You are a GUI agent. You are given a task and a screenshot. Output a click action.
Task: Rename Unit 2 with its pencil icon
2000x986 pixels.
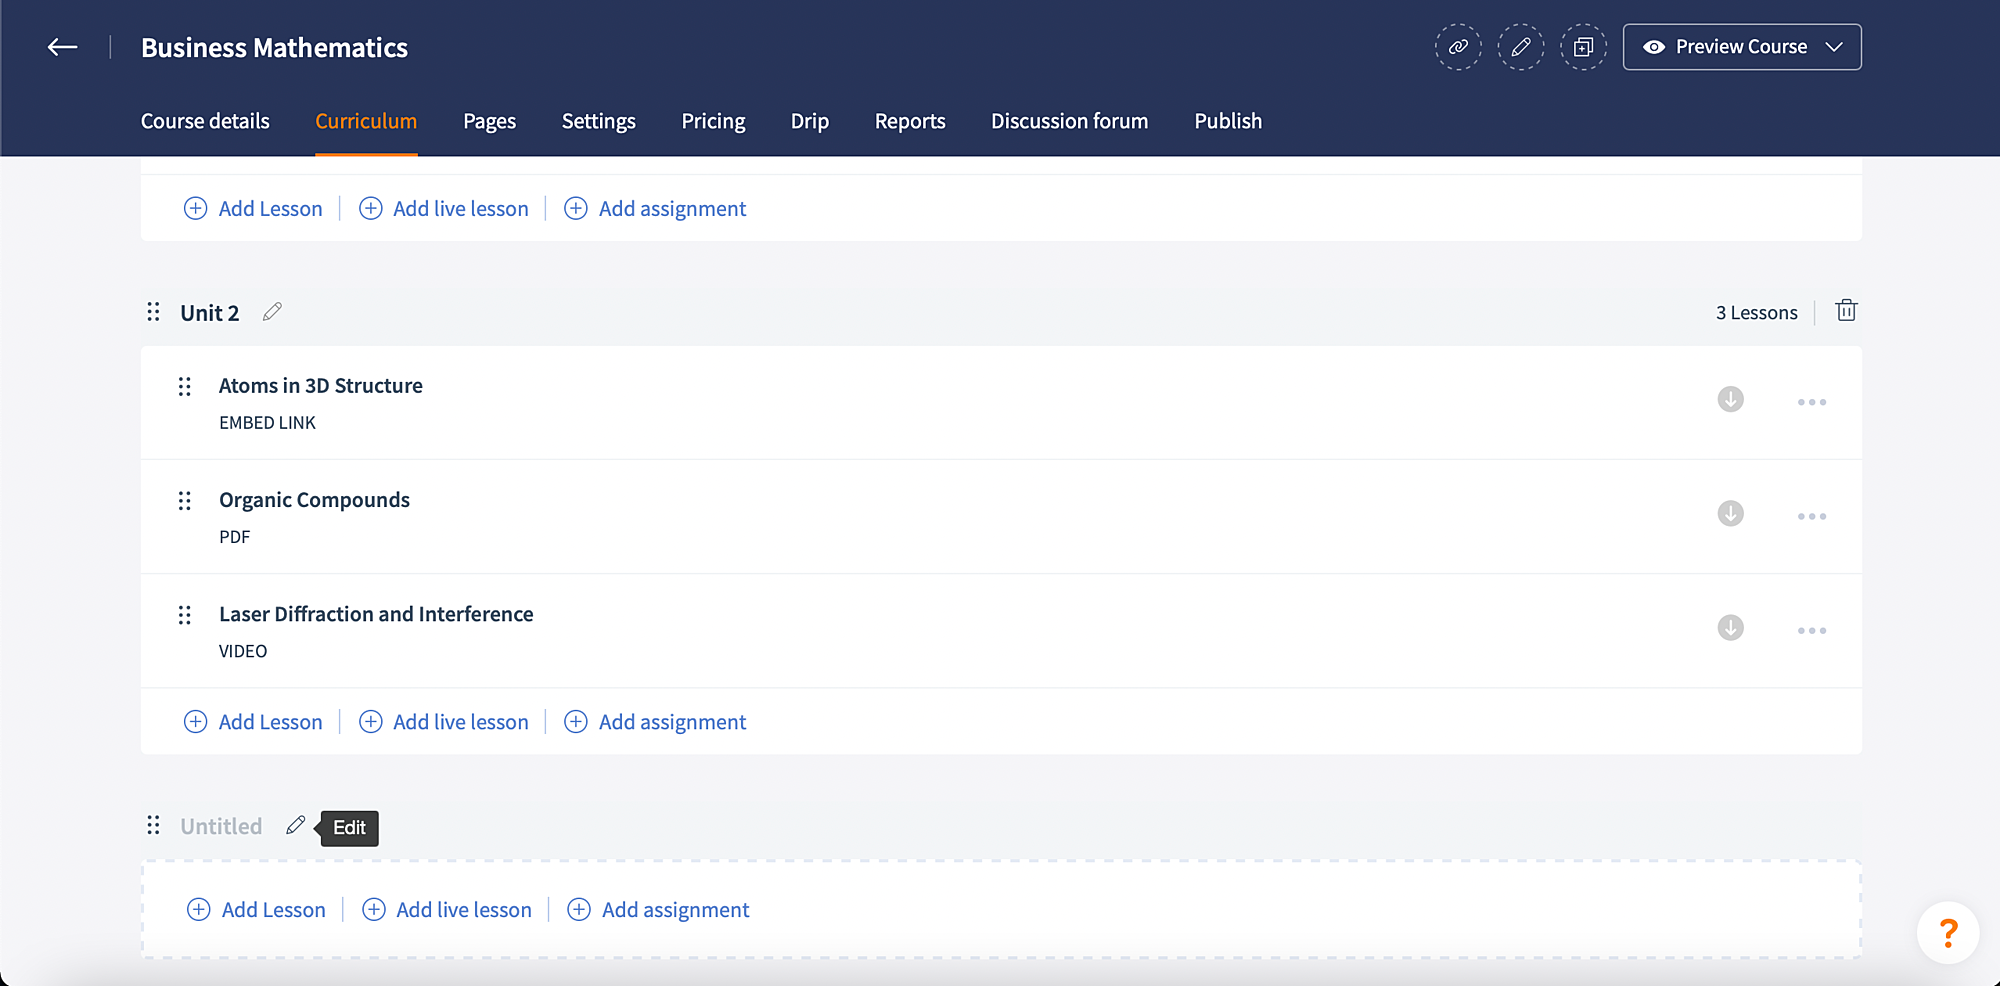(272, 312)
